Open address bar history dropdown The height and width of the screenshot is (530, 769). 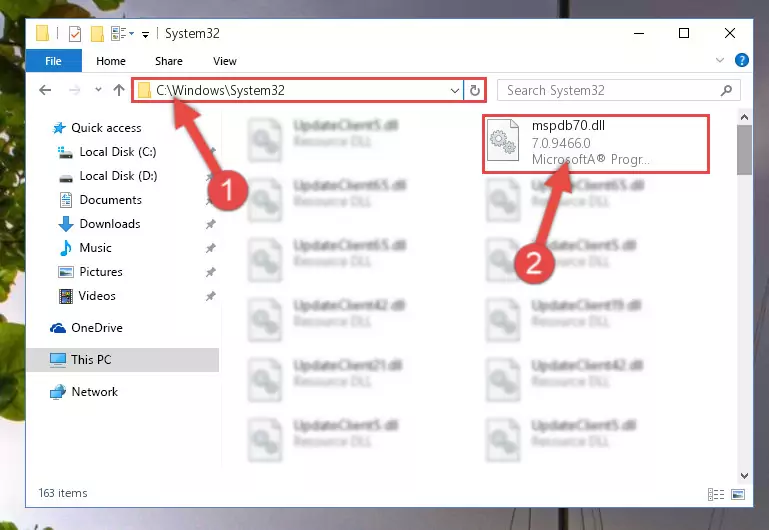point(455,91)
